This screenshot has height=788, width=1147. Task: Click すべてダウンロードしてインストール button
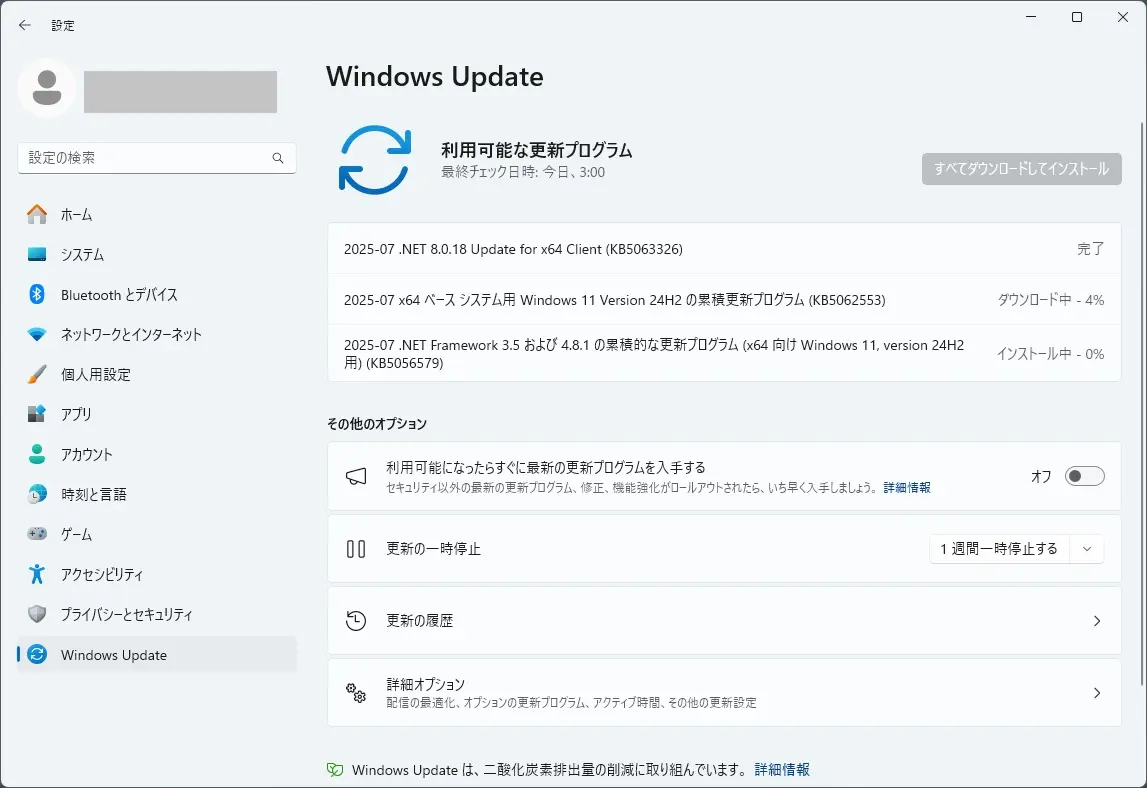coord(1021,169)
